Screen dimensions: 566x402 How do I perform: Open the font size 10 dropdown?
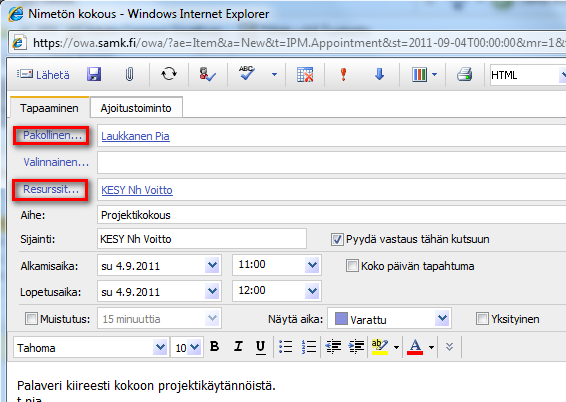(194, 348)
